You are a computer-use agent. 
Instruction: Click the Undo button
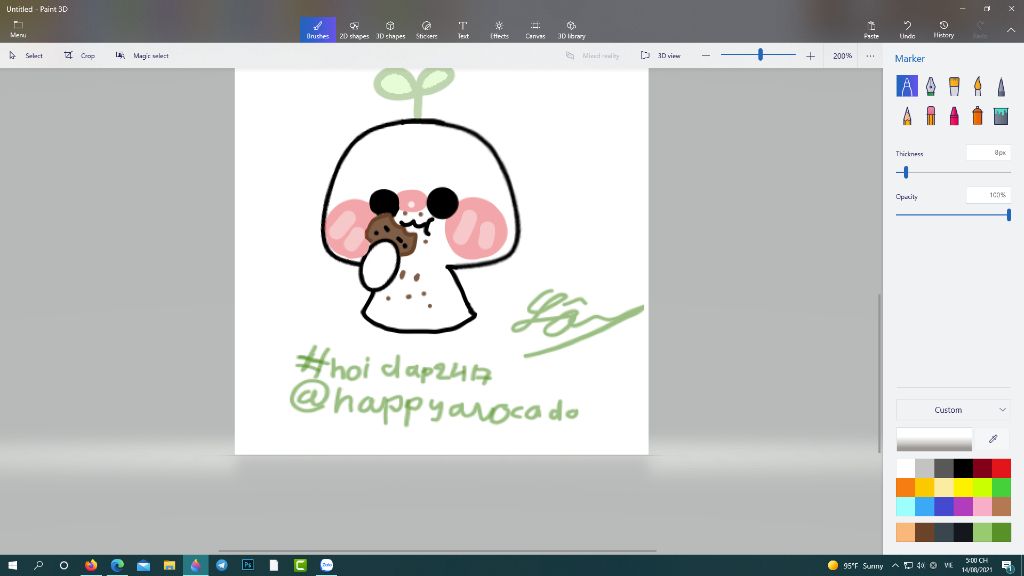pos(907,30)
